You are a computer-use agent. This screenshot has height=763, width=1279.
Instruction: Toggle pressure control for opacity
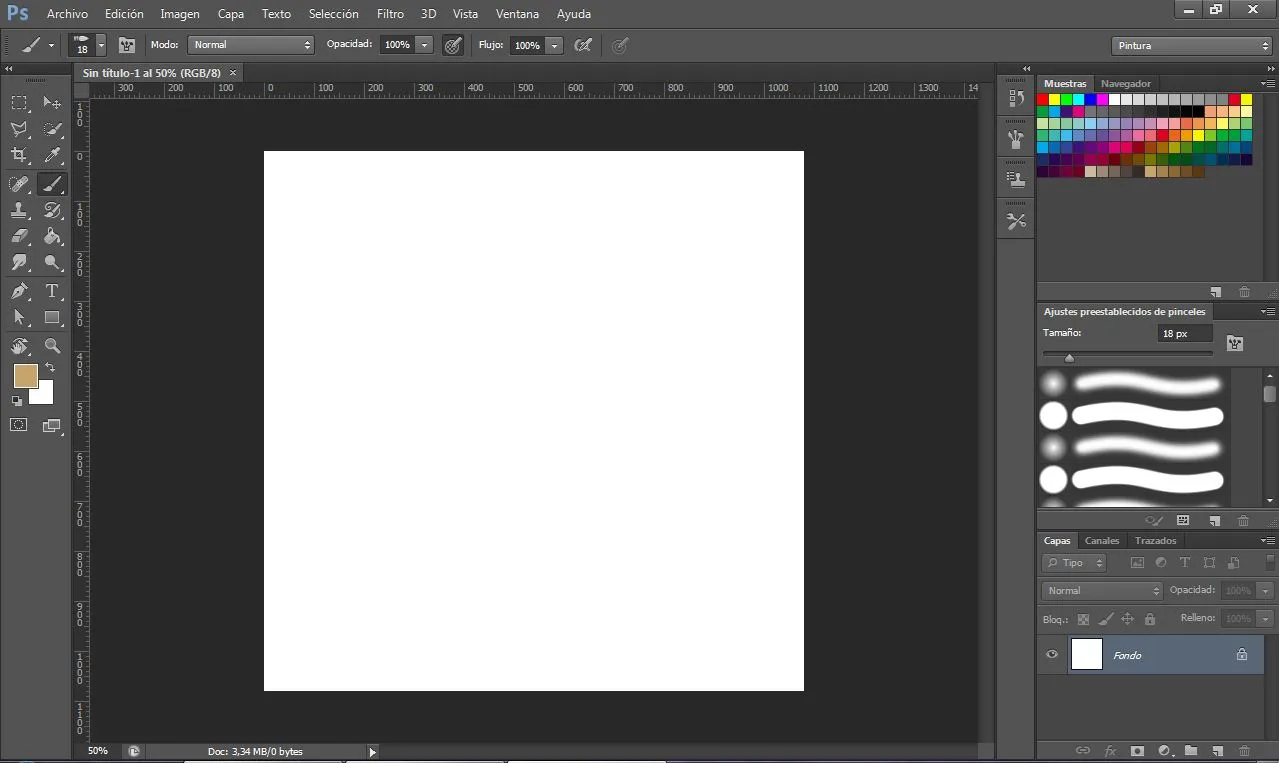453,45
